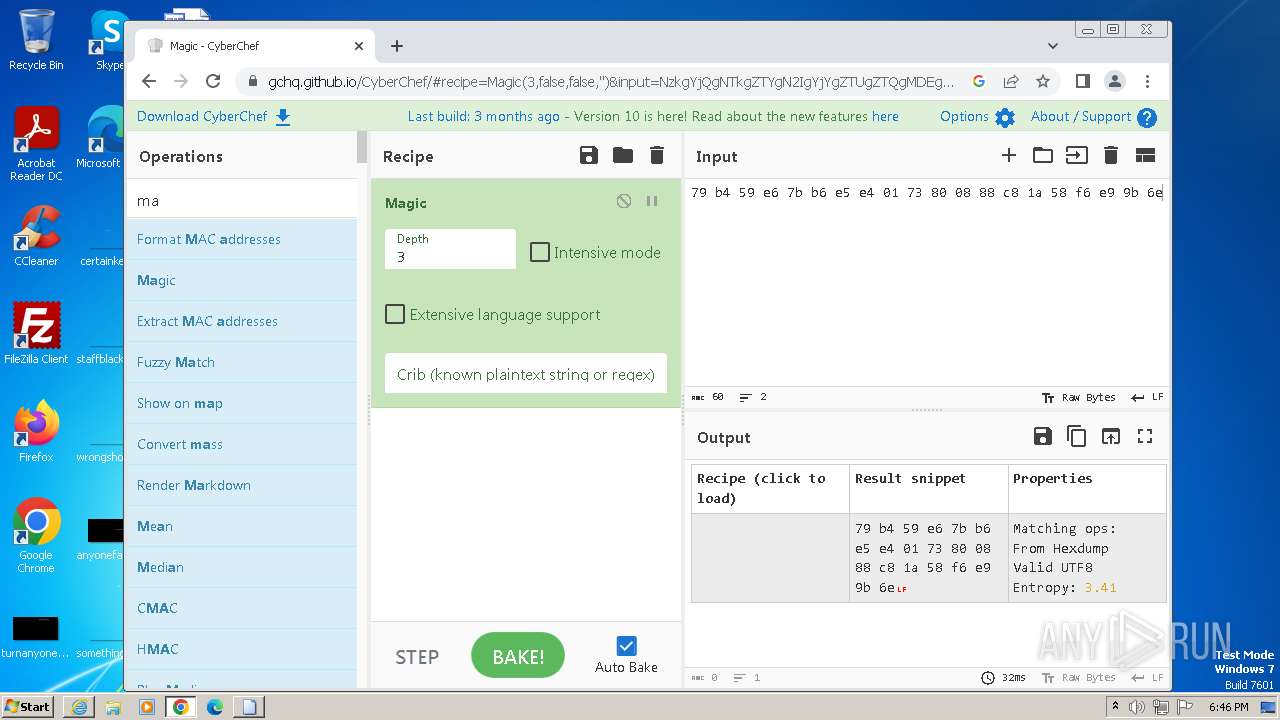
Task: Maximise the output pane
Action: [1145, 436]
